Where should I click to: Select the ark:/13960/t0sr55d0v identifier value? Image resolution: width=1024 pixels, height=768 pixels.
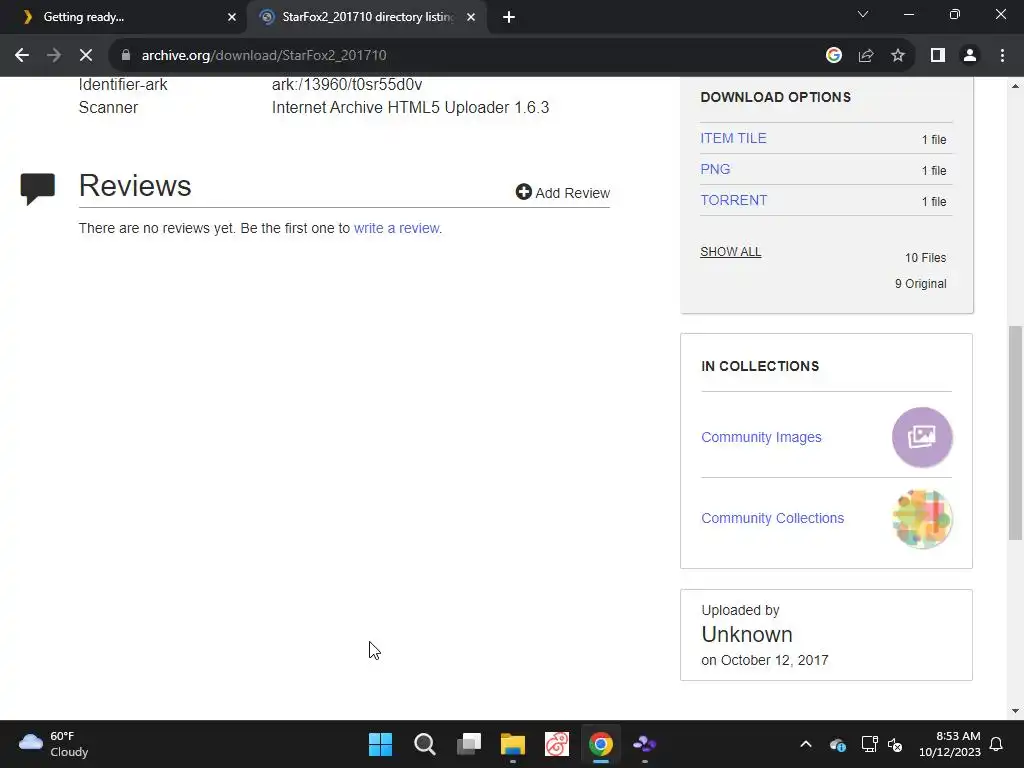point(347,84)
